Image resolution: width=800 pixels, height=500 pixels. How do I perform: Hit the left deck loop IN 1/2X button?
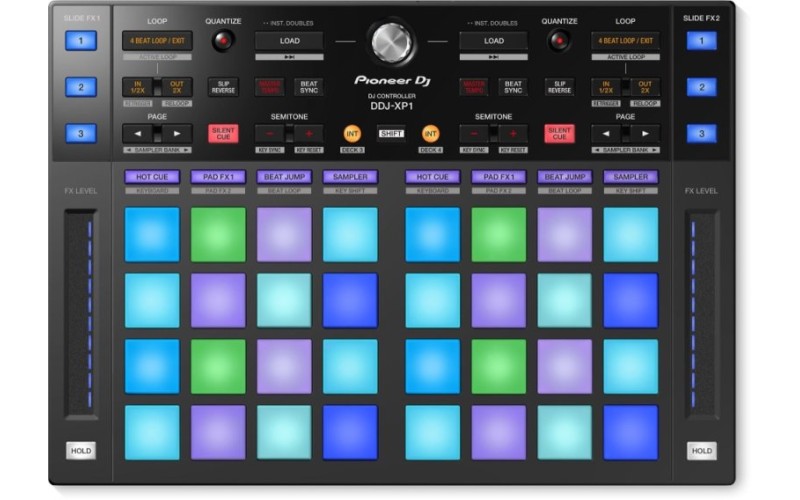pos(138,87)
